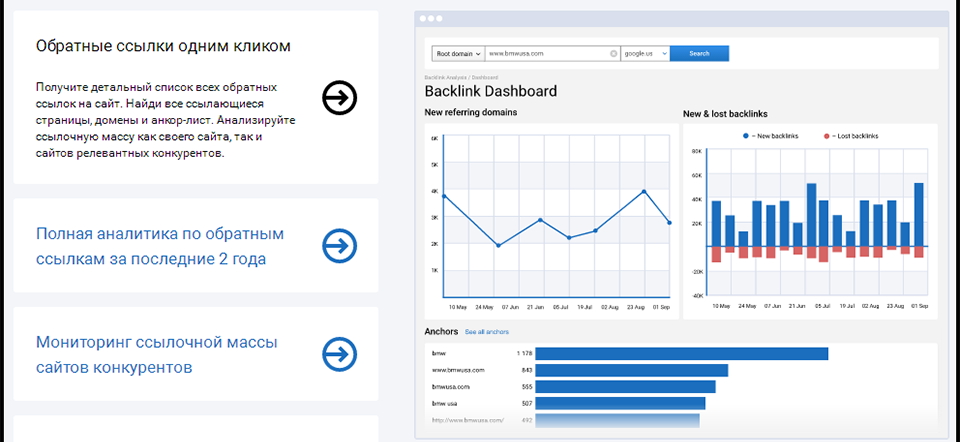Click the Backlink Analysis / Dashboard breadcrumb
960x442 pixels.
coord(460,78)
